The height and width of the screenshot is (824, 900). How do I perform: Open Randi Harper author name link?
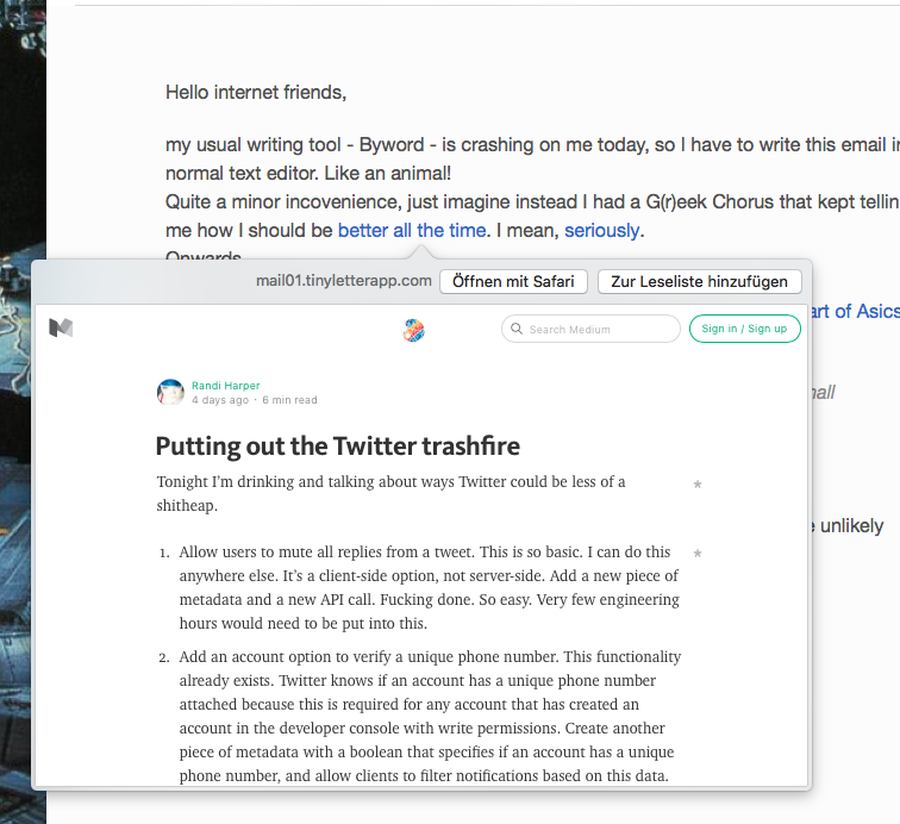226,386
